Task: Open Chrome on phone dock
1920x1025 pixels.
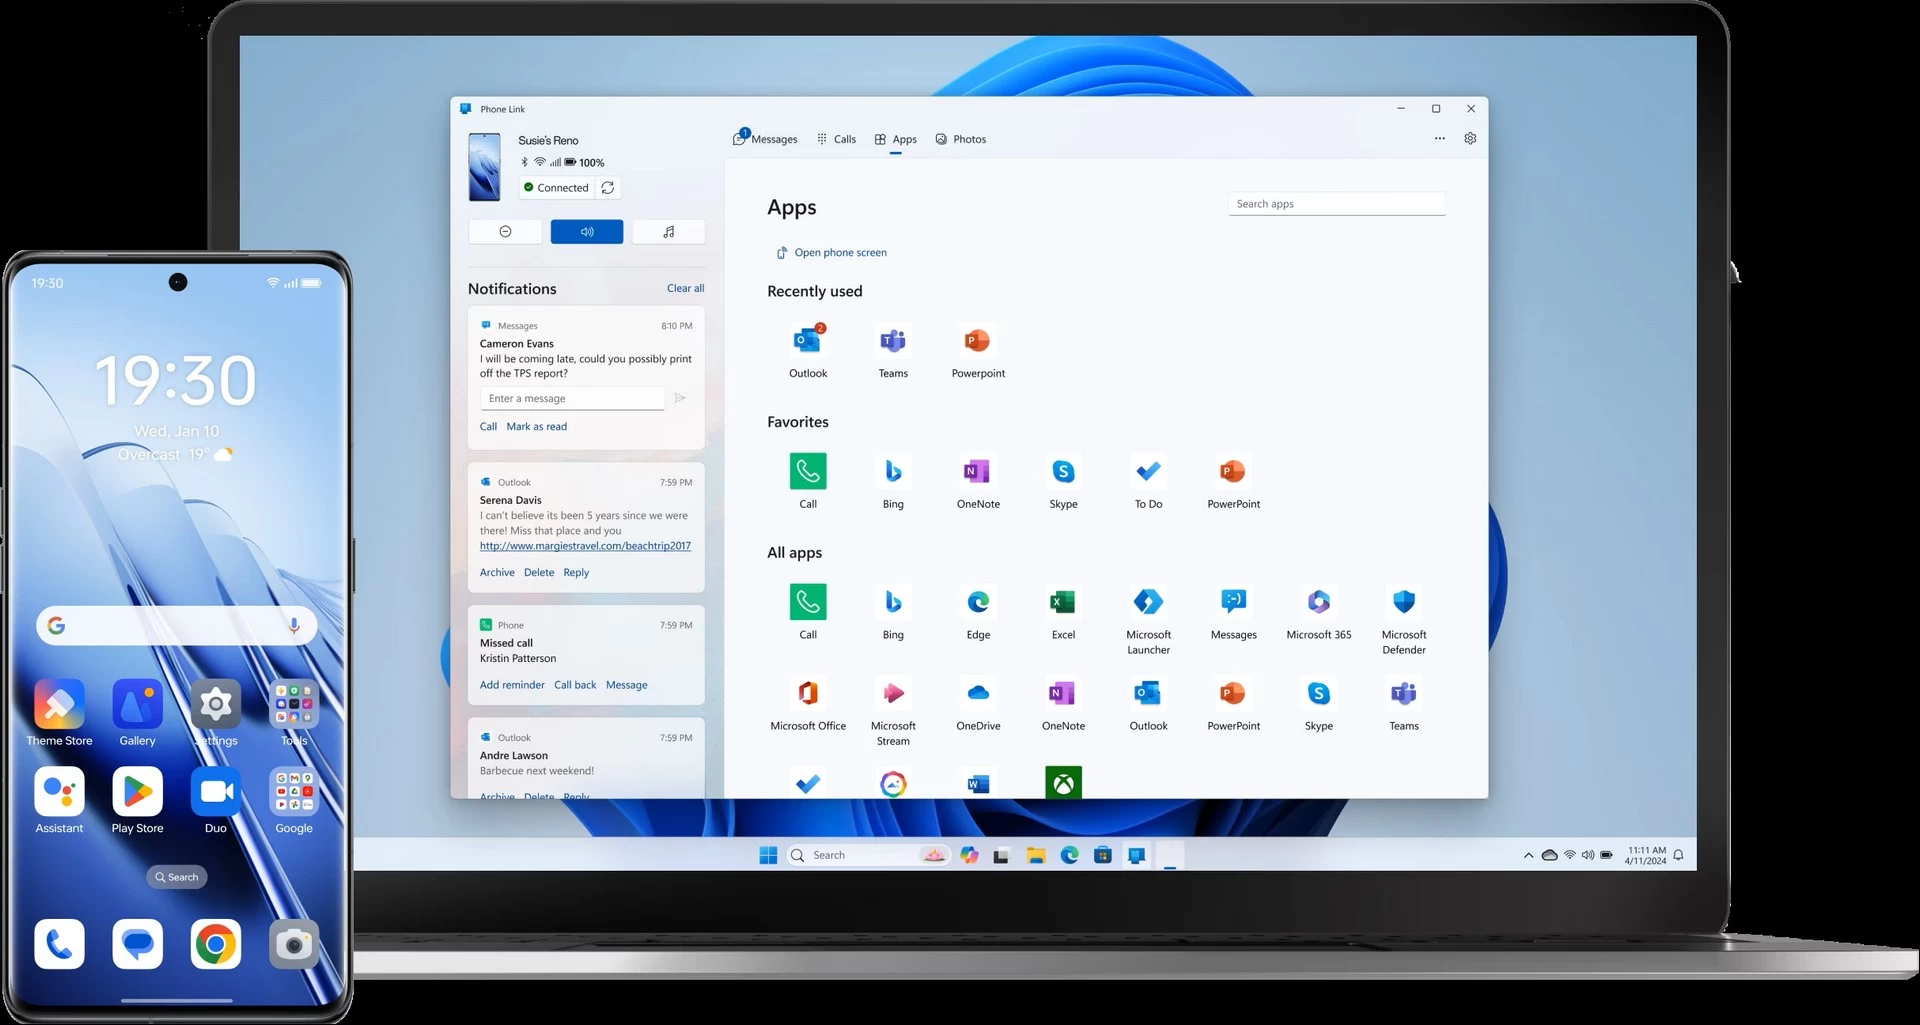Action: [x=216, y=944]
